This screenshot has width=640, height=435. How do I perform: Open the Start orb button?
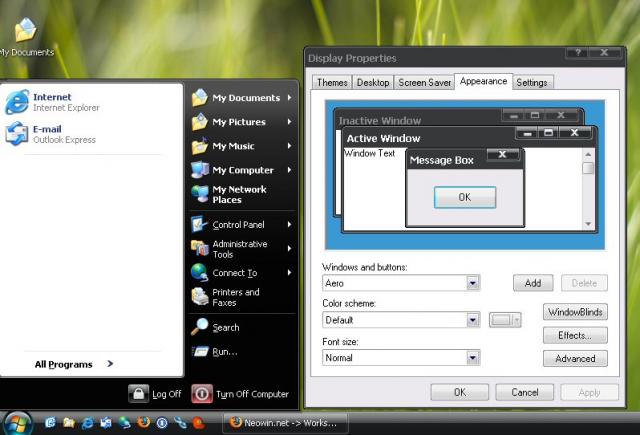[16, 424]
